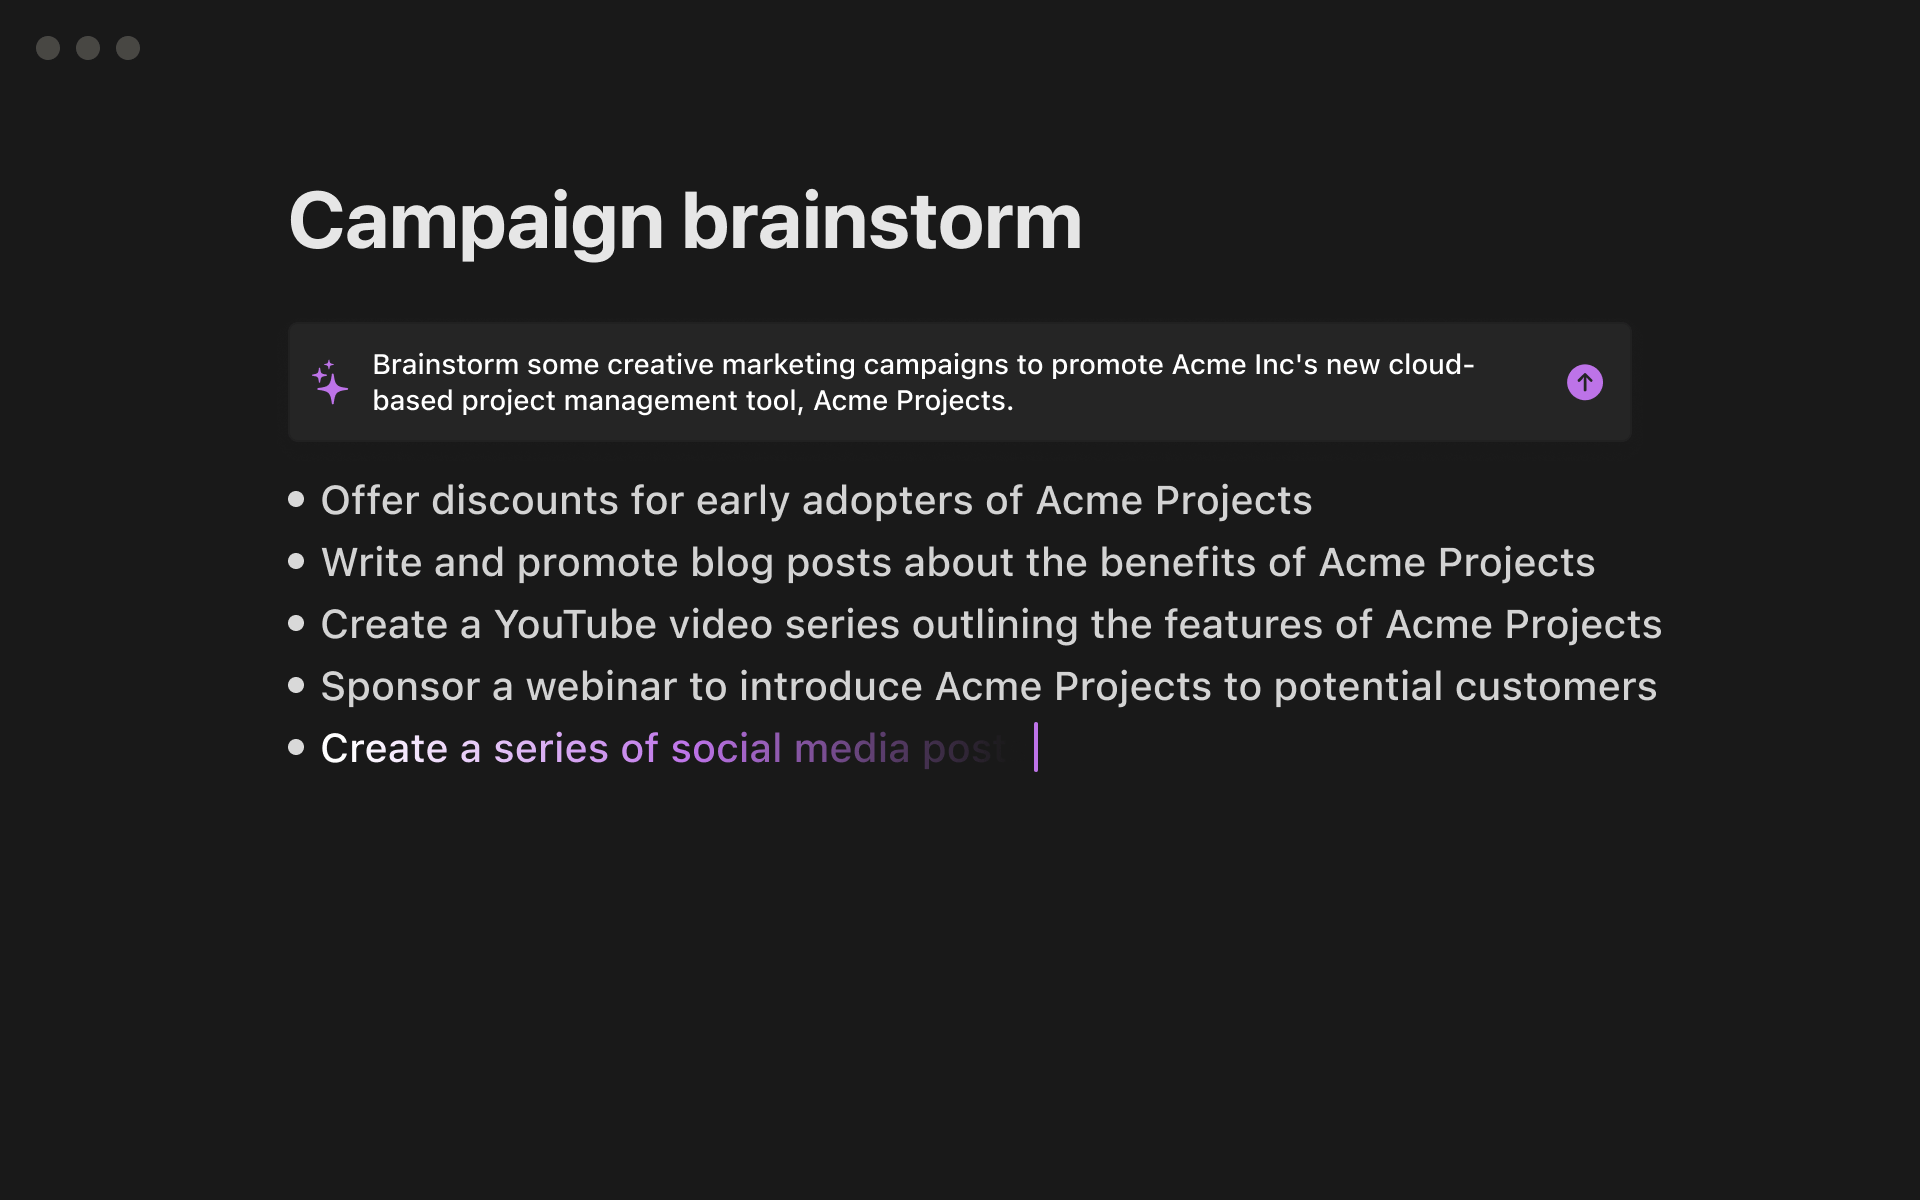
Task: Click the early adopters discounts bullet text
Action: [816, 500]
